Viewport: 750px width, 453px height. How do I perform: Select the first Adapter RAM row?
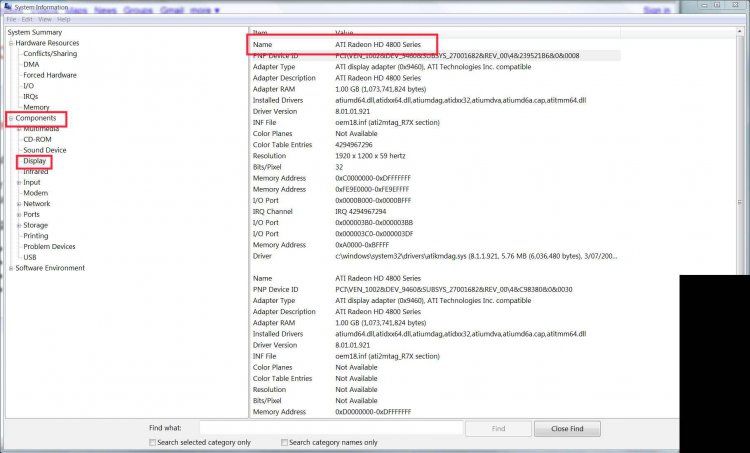point(435,89)
